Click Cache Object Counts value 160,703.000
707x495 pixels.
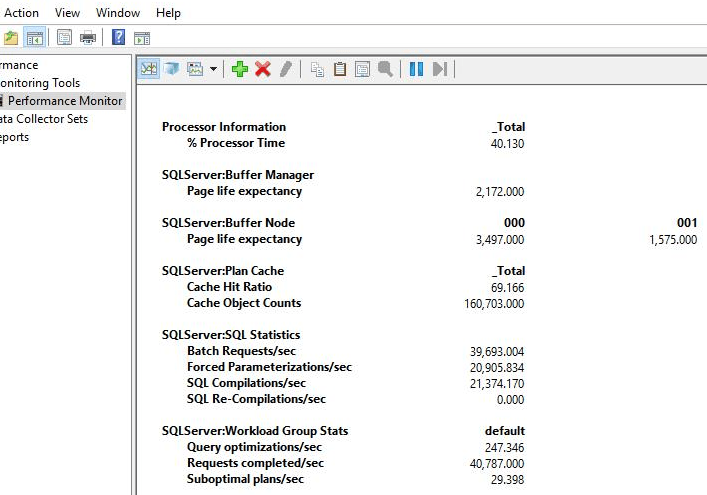point(494,304)
